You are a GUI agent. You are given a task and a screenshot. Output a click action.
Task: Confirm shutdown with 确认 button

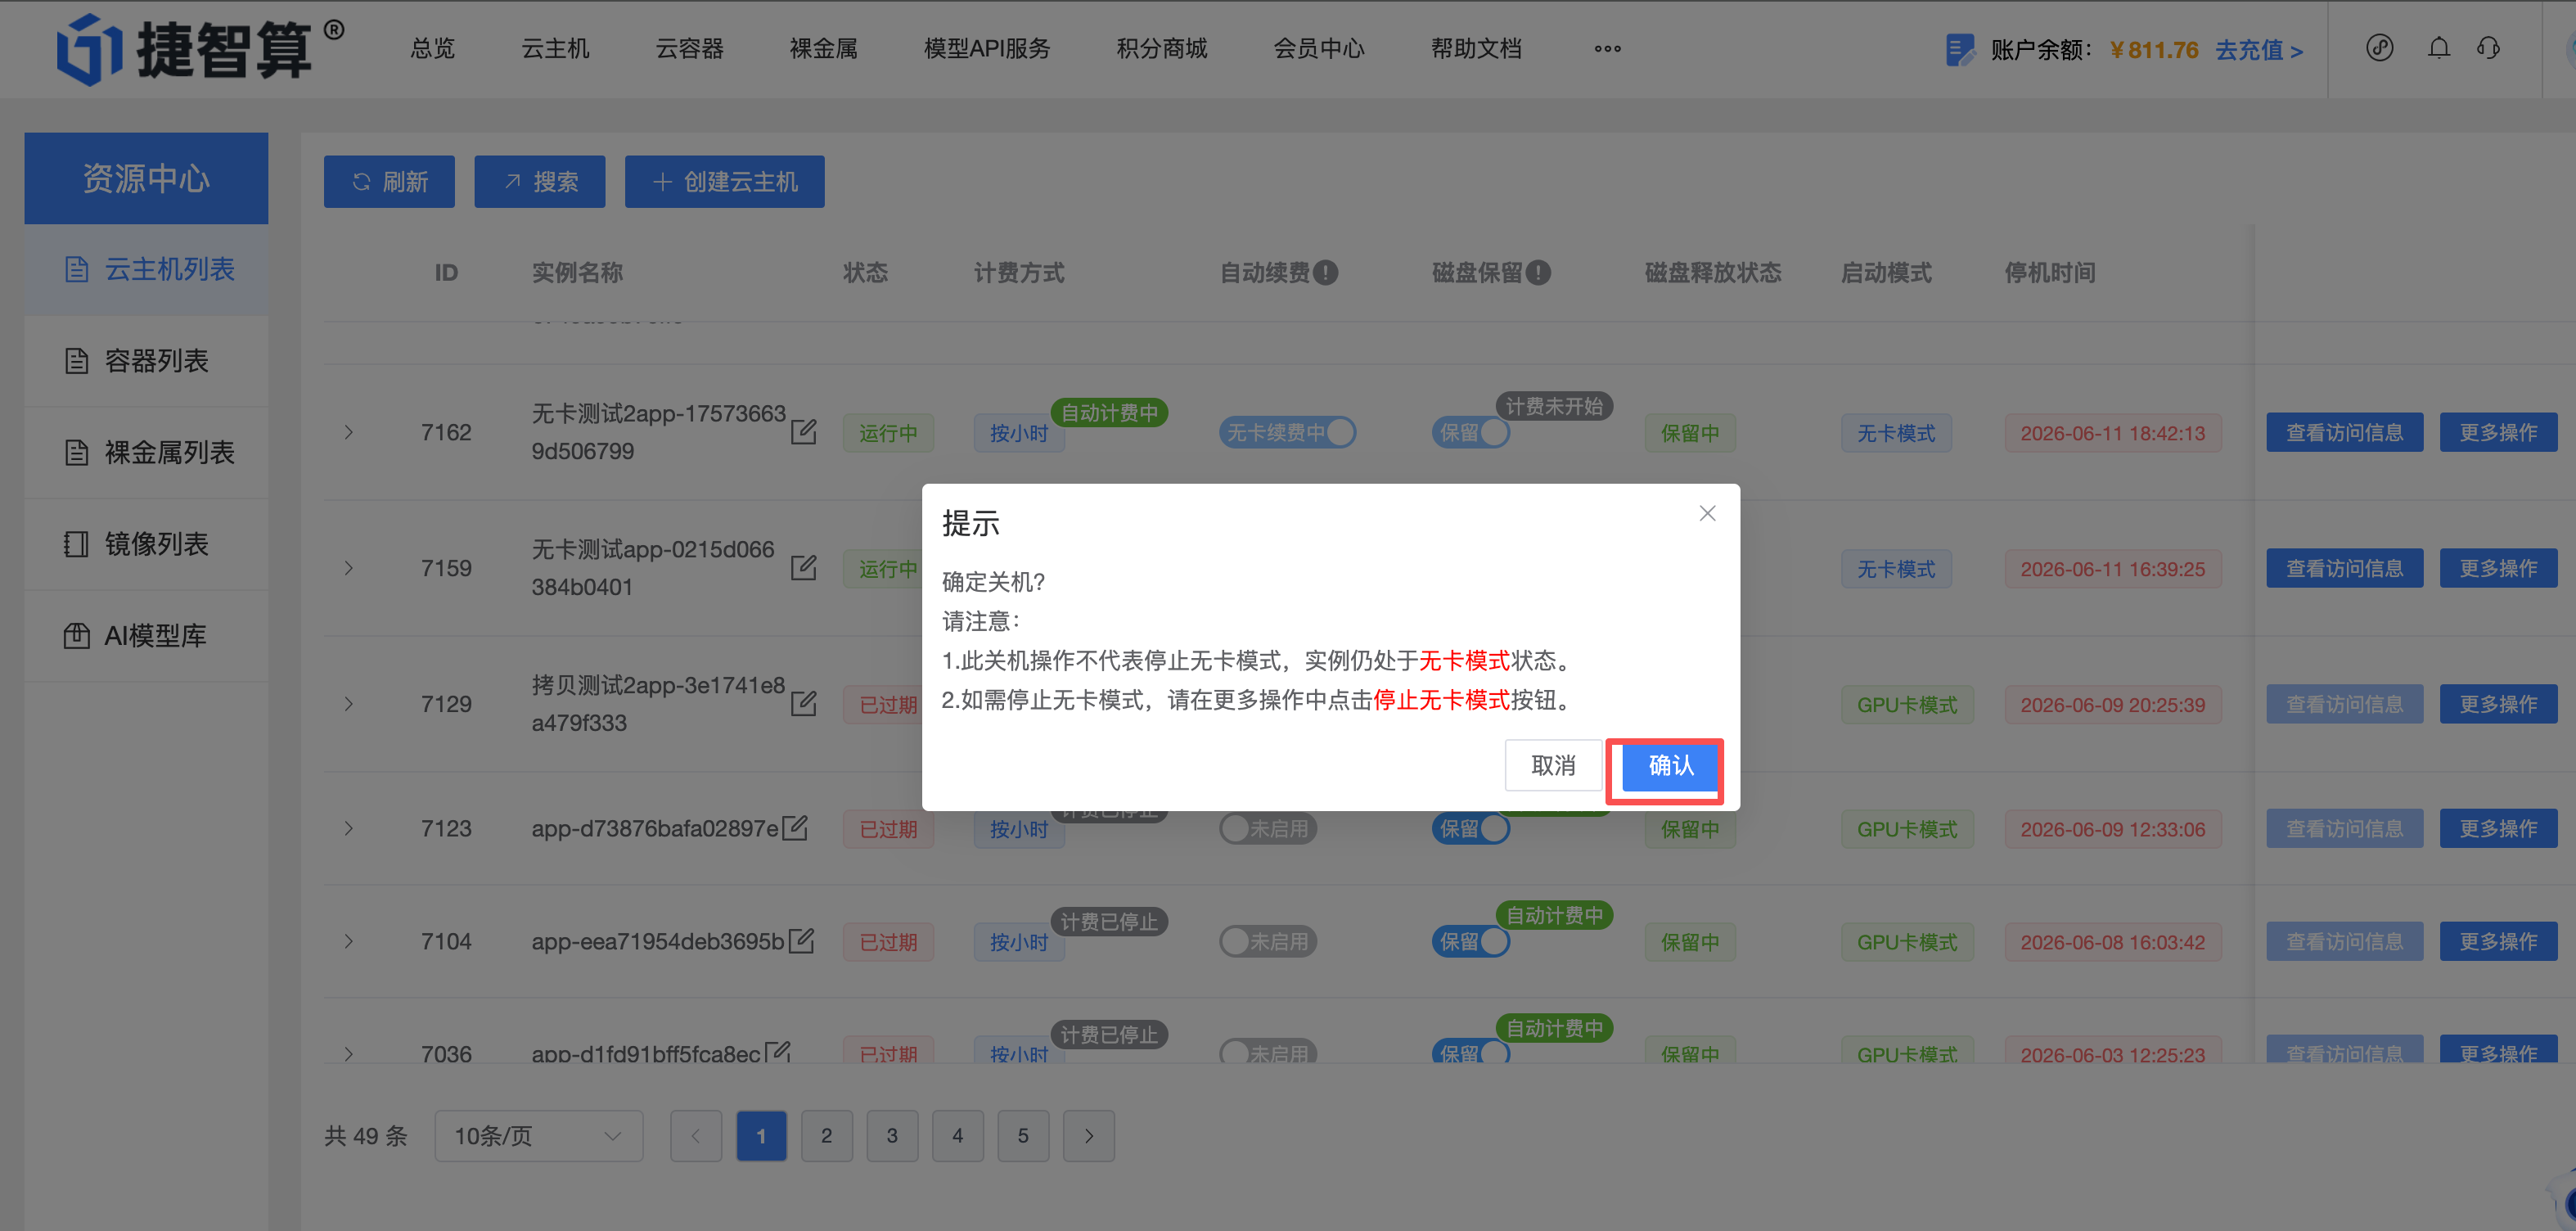point(1670,766)
